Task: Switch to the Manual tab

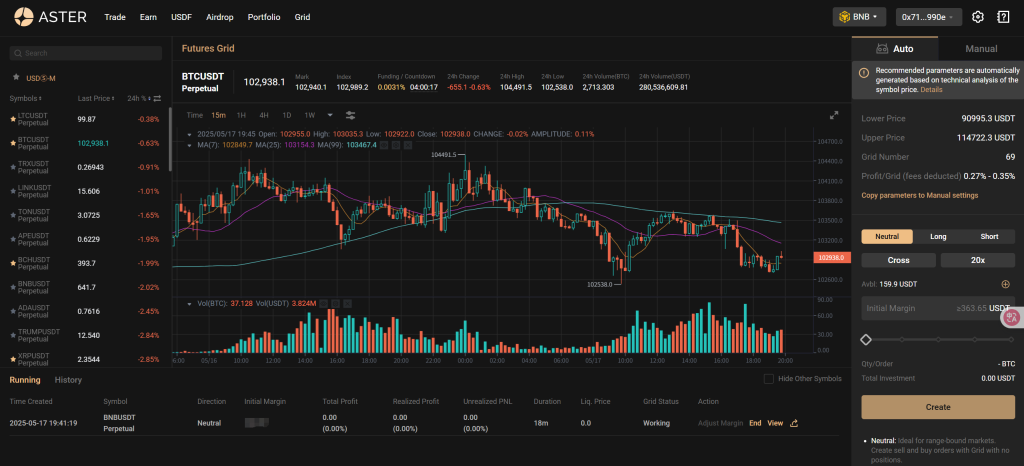Action: pyautogui.click(x=981, y=49)
